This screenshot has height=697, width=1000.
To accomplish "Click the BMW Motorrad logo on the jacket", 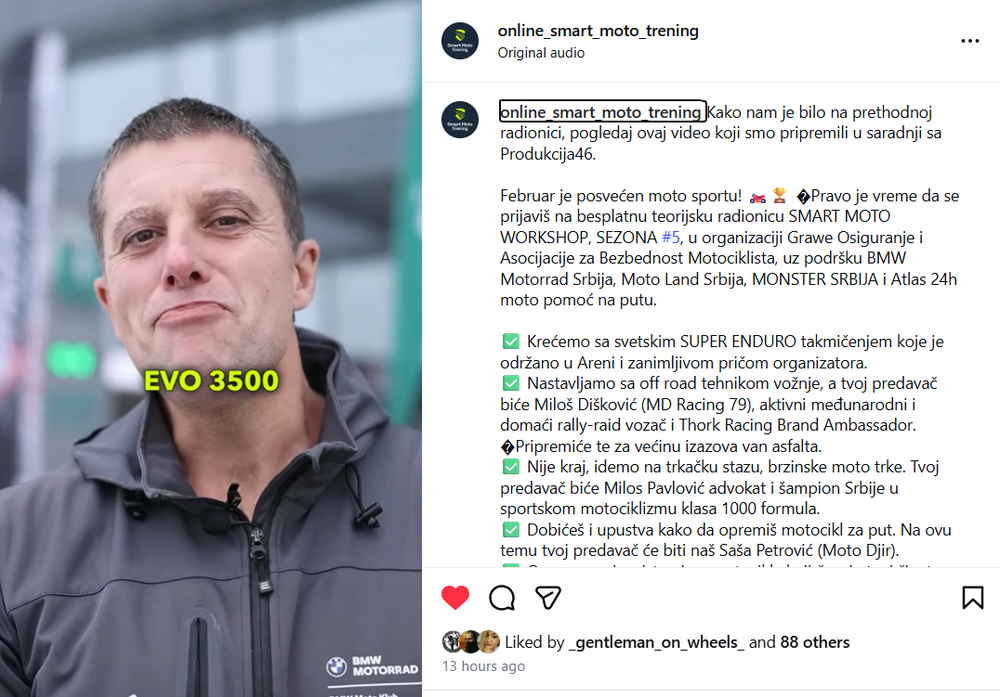I will pyautogui.click(x=372, y=666).
